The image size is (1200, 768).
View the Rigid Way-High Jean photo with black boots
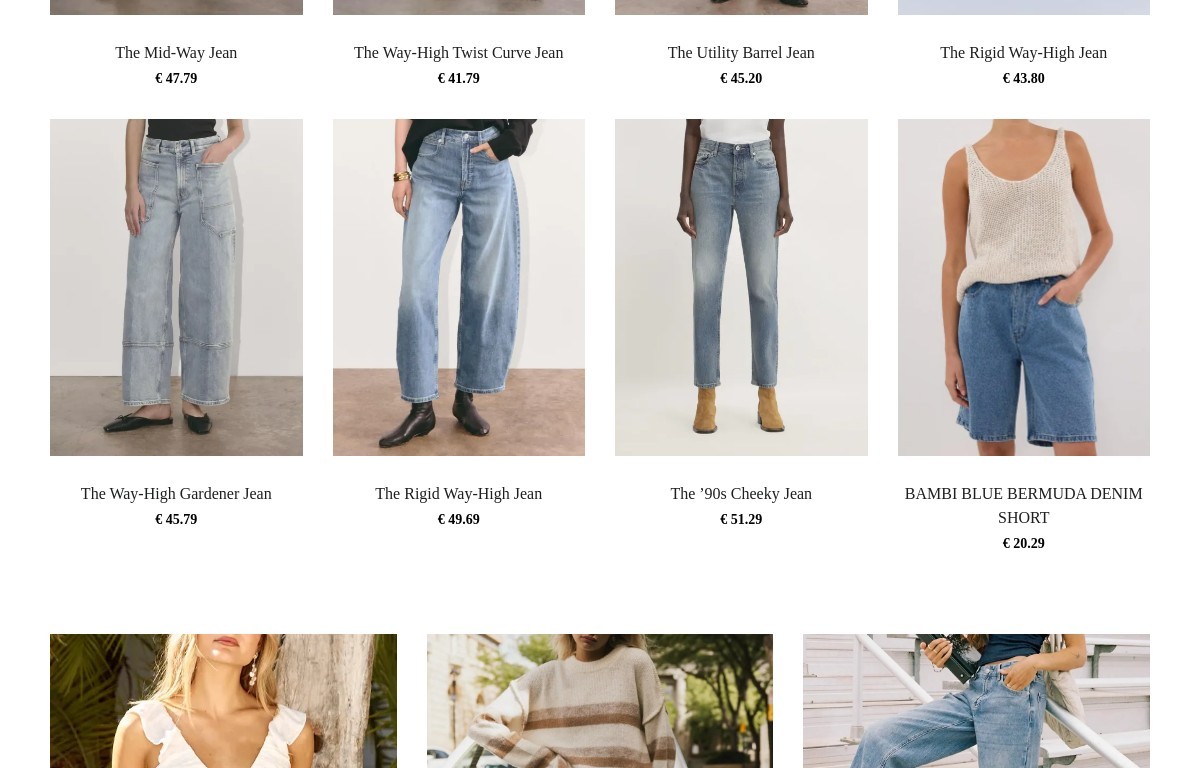click(459, 288)
